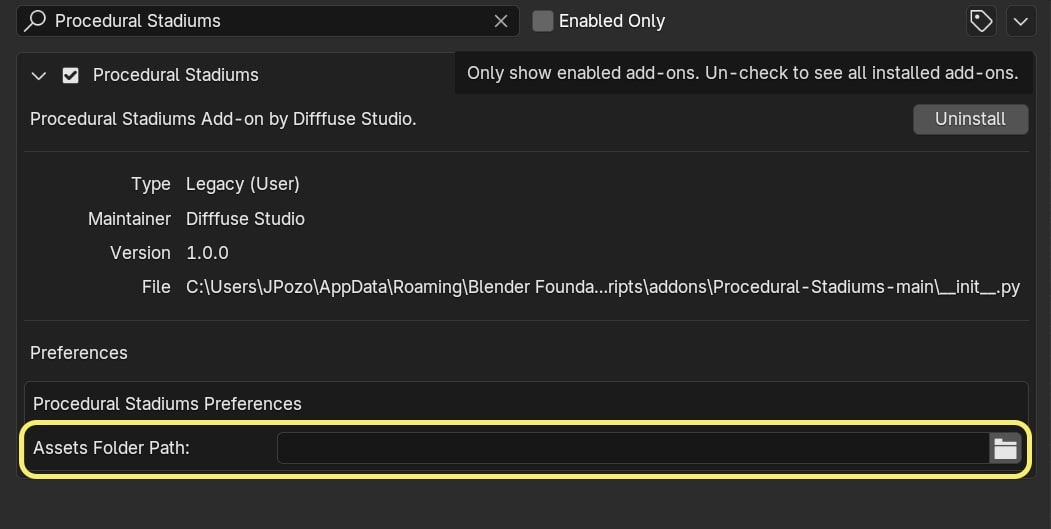This screenshot has width=1051, height=529.
Task: Click the Procedural Stadiums Preferences heading
Action: [167, 404]
